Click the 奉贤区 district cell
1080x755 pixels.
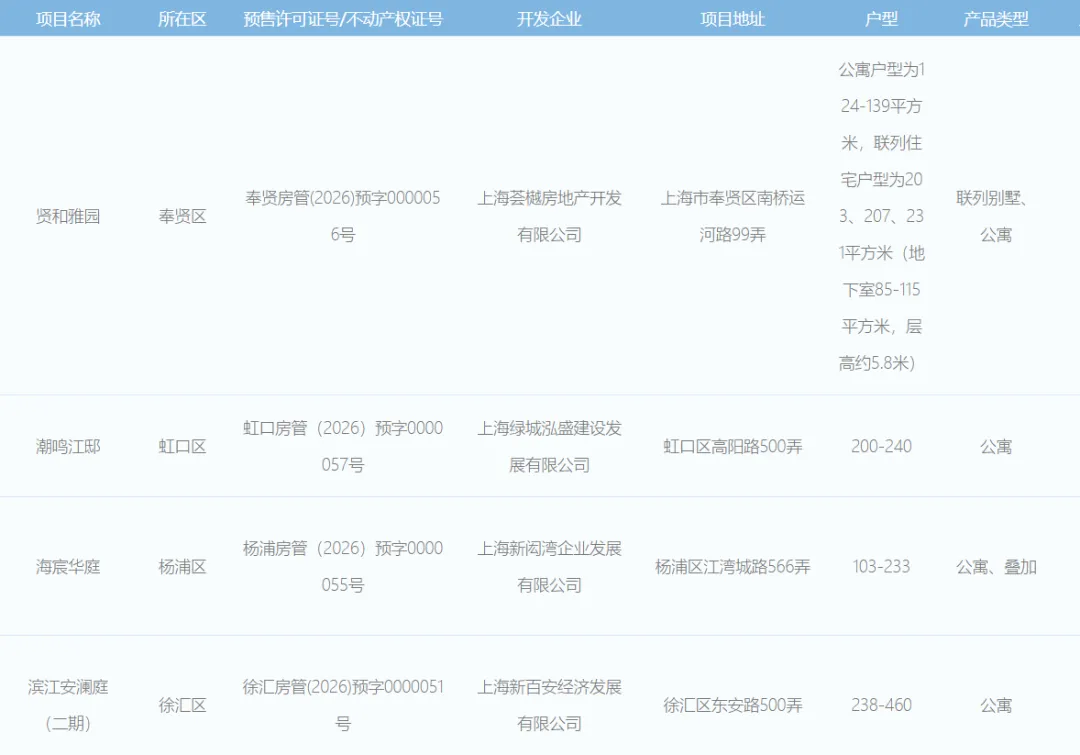pos(183,216)
